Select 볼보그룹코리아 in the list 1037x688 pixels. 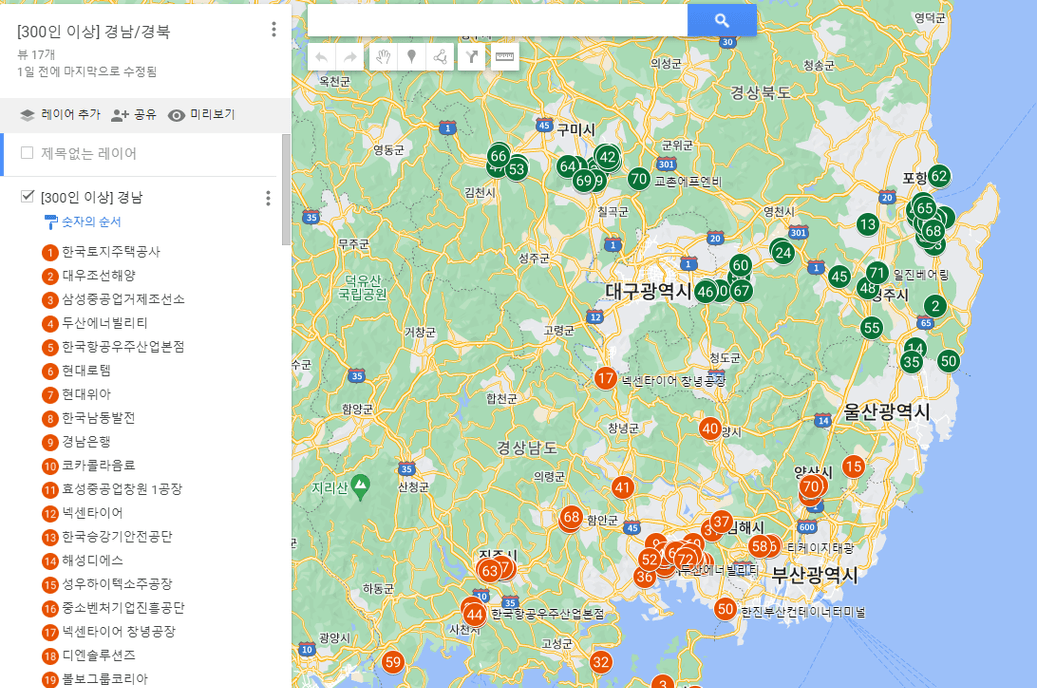coord(104,679)
